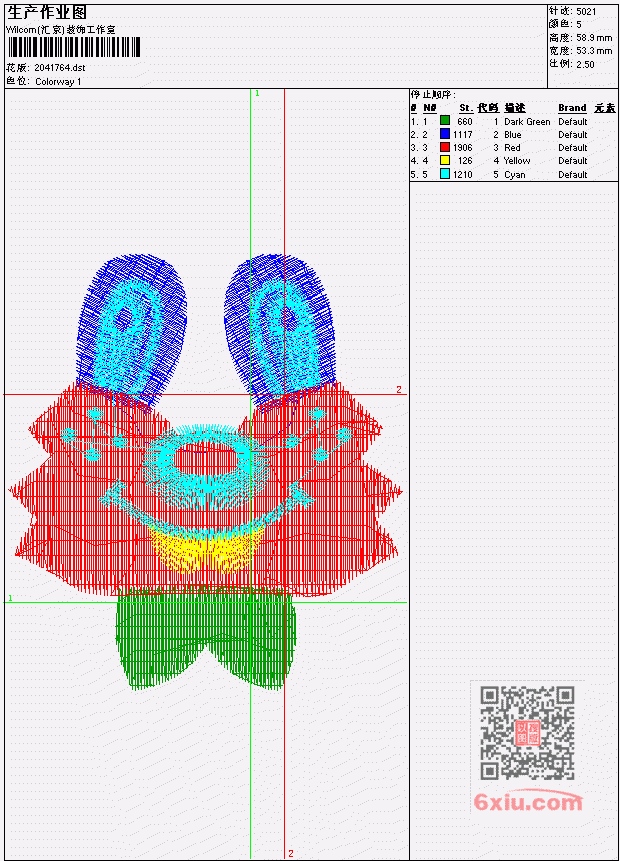The image size is (620, 861).
Task: Select the Dark Green color swatch
Action: pos(445,121)
